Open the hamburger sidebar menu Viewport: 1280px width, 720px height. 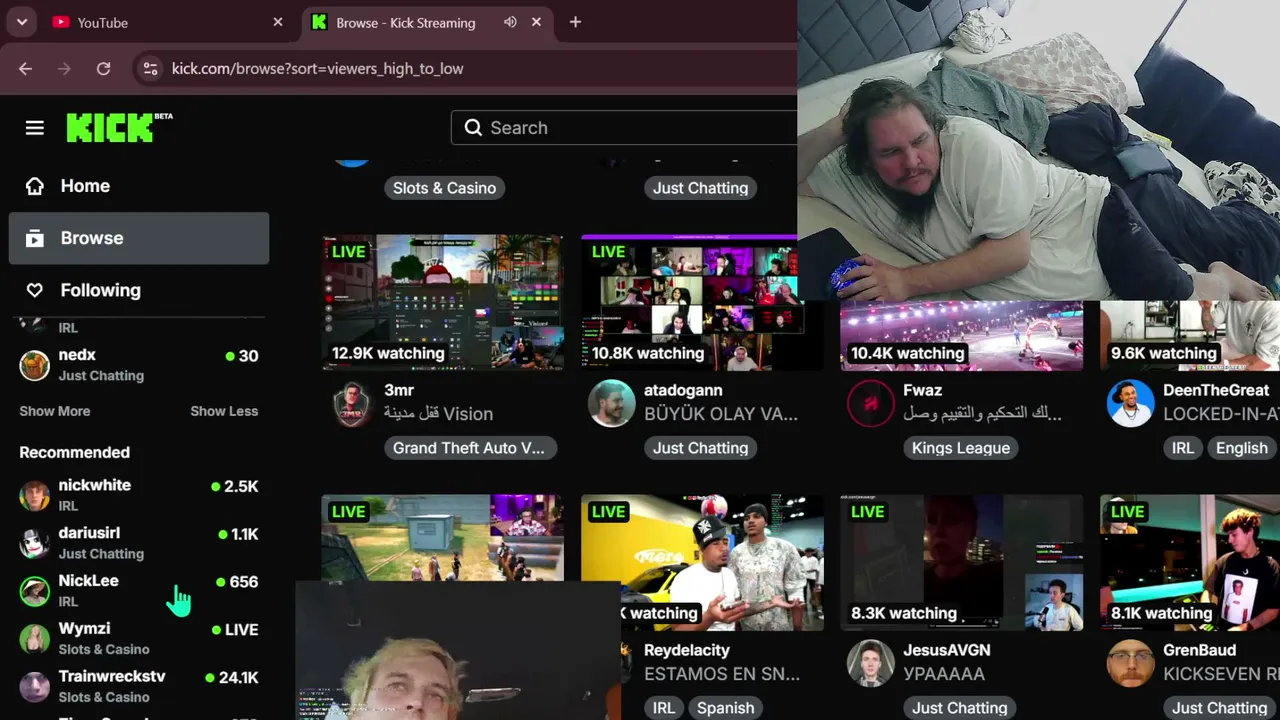35,128
